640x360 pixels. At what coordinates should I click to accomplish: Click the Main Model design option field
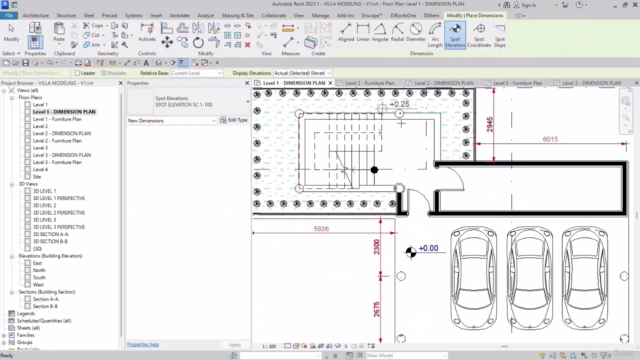(x=407, y=356)
